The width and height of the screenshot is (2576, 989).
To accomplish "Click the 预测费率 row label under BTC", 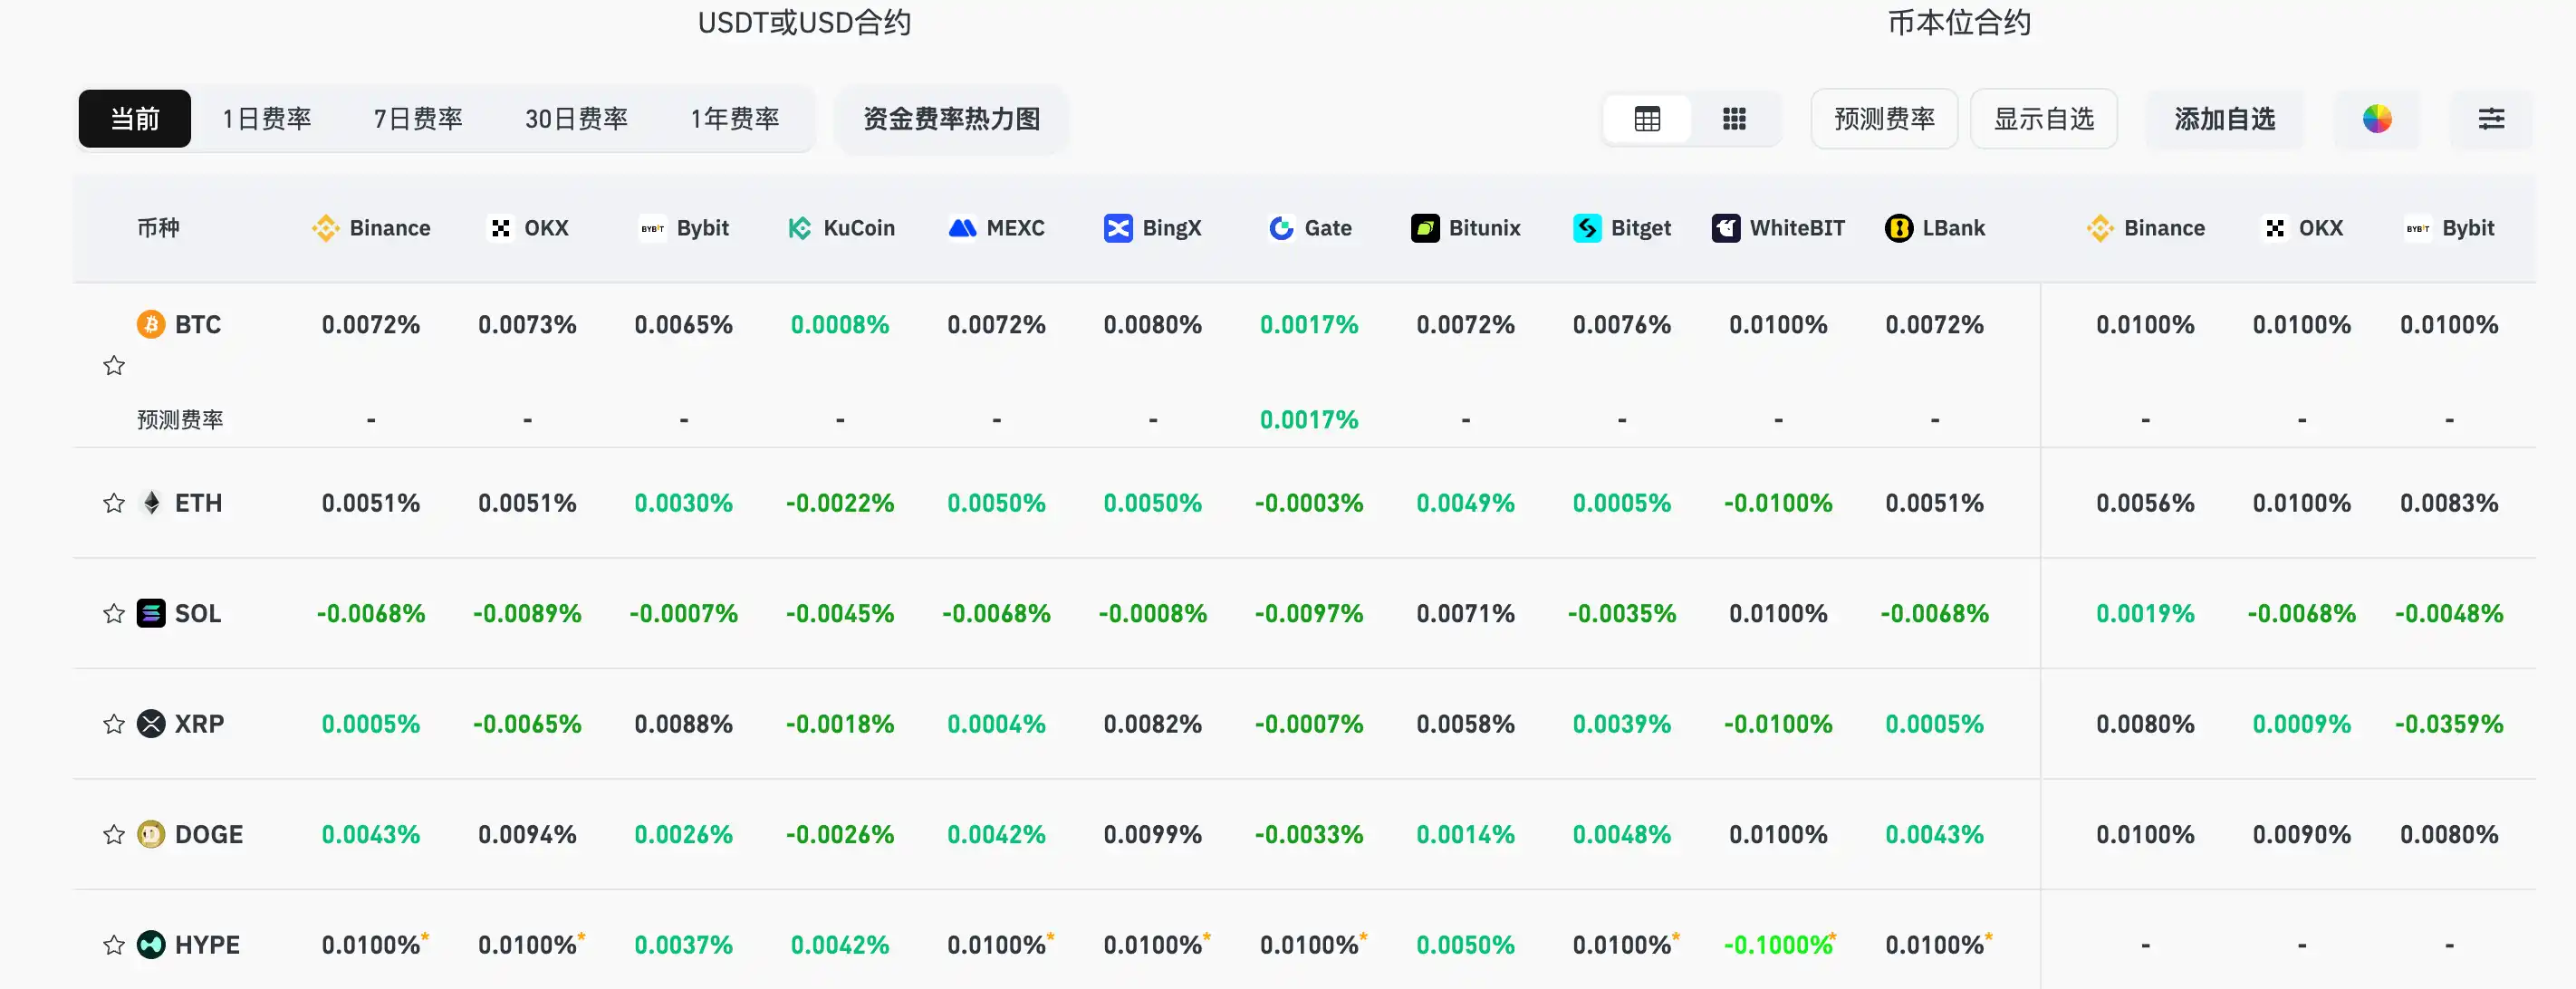I will (180, 420).
